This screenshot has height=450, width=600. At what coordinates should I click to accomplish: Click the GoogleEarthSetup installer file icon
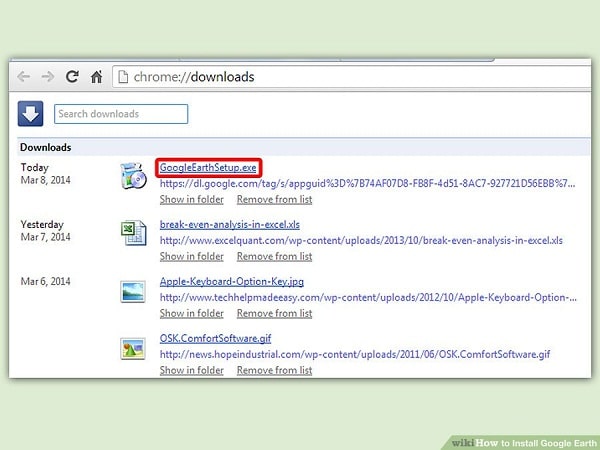133,176
